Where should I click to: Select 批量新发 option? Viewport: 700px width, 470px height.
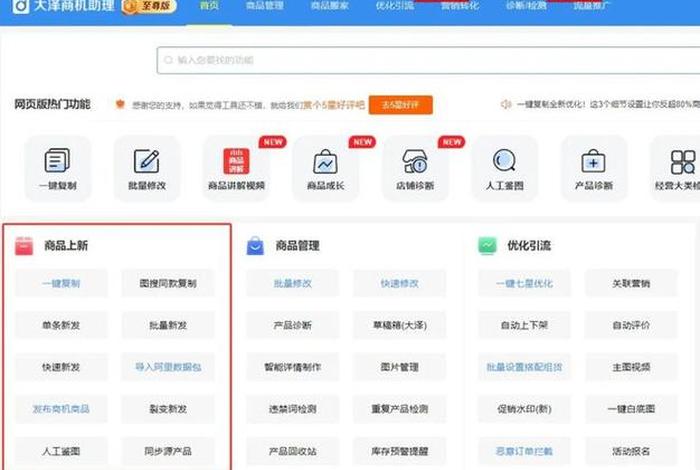click(x=168, y=325)
